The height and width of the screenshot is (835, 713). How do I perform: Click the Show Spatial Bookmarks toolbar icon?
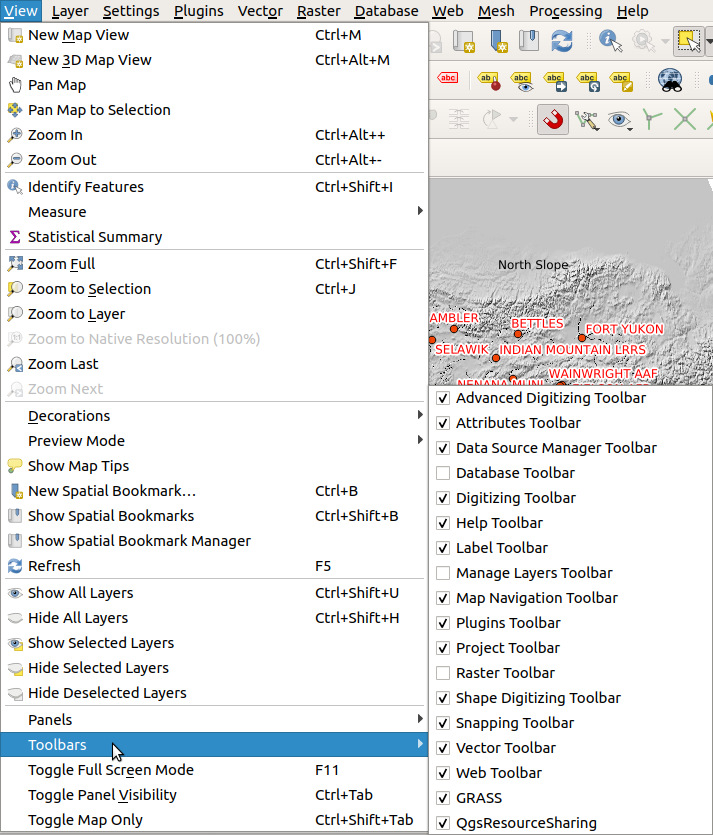pos(530,41)
